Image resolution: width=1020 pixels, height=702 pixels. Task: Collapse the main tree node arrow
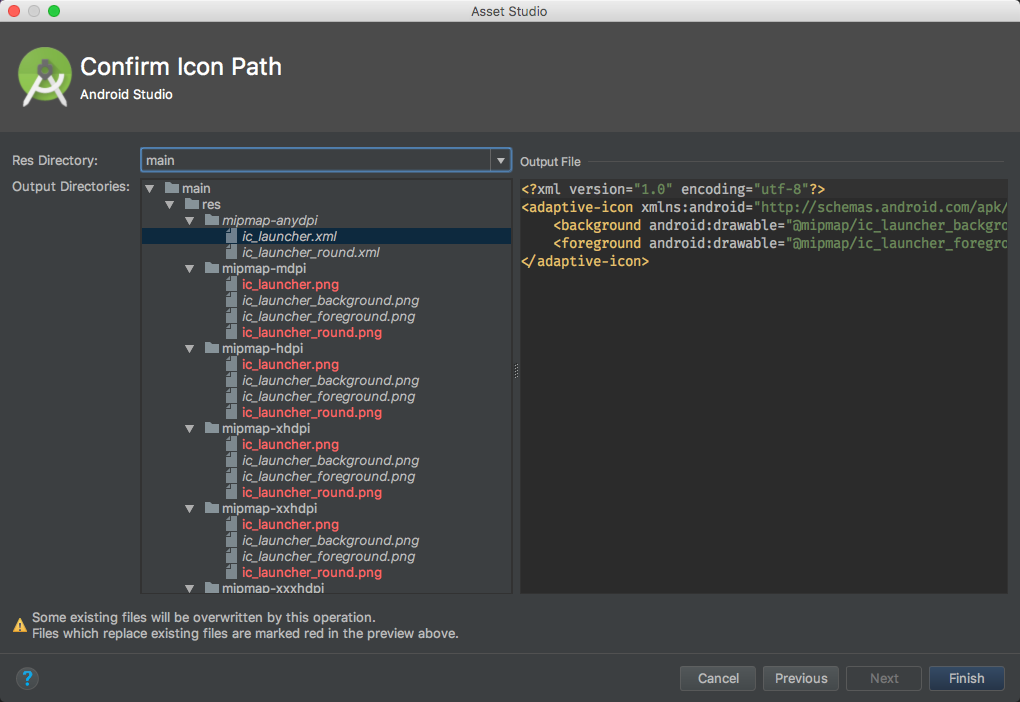click(x=150, y=189)
